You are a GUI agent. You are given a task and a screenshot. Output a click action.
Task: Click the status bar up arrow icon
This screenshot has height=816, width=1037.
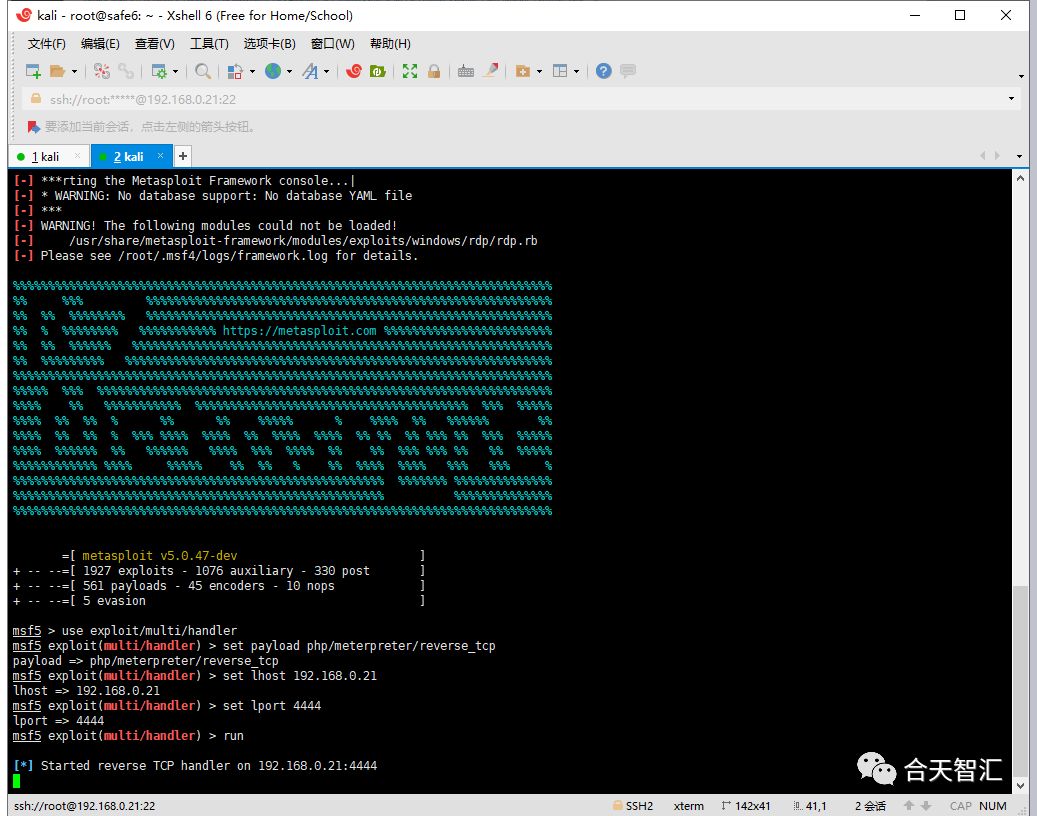coord(909,805)
